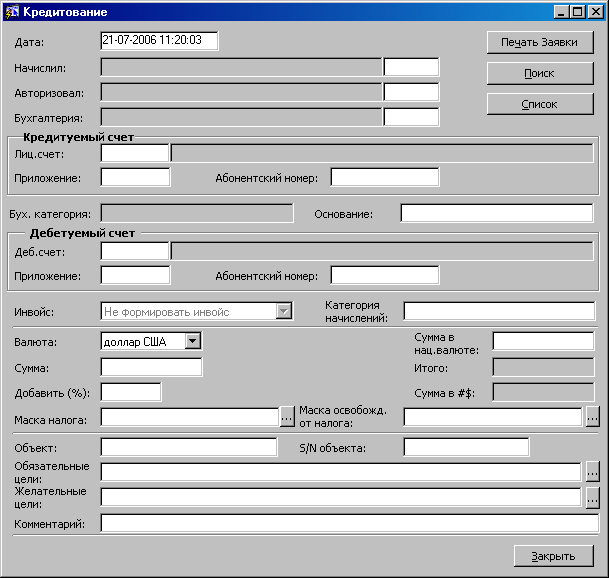The height and width of the screenshot is (578, 609).
Task: Click the Дебетуемый счет group heading
Action: tap(82, 233)
